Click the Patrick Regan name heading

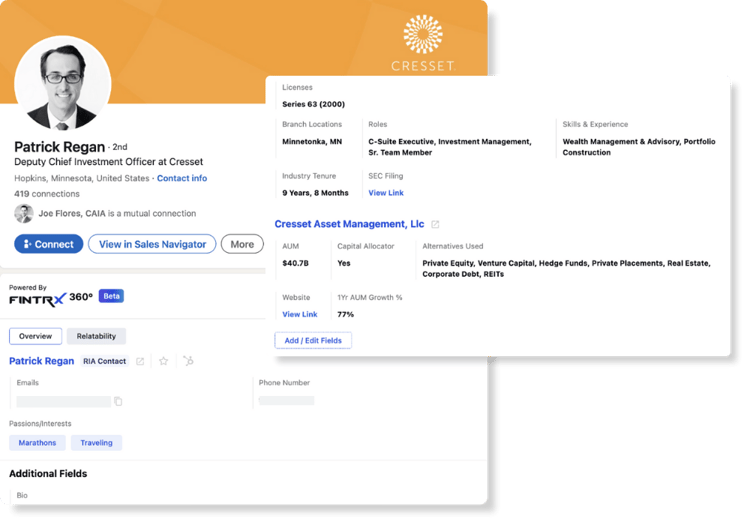(x=59, y=146)
